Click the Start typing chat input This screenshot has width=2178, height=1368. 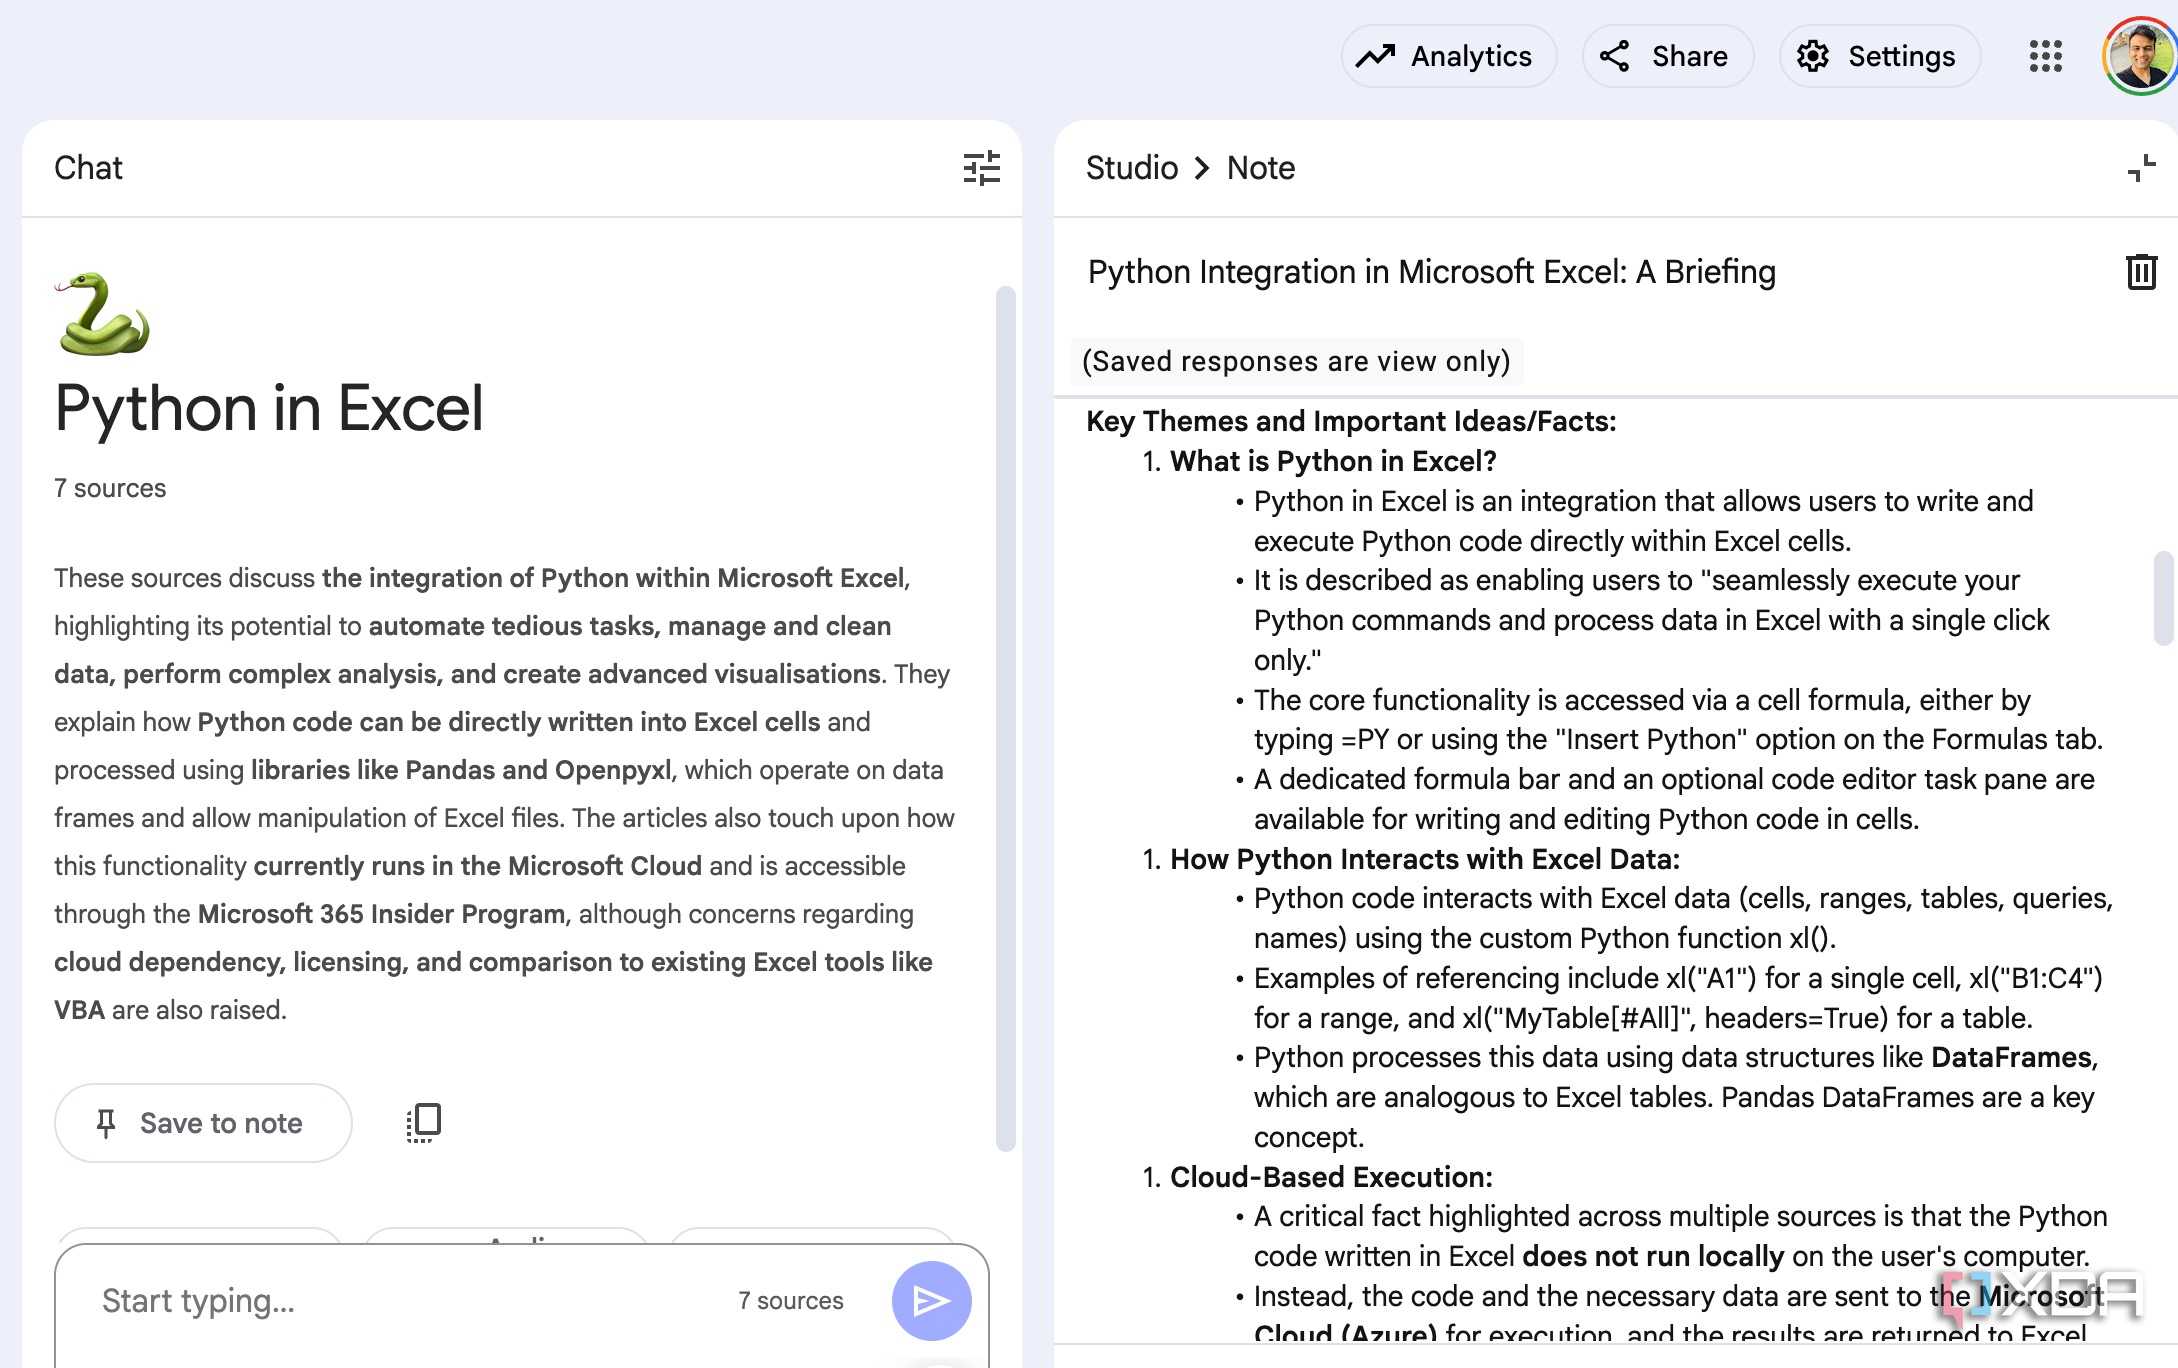tap(400, 1300)
